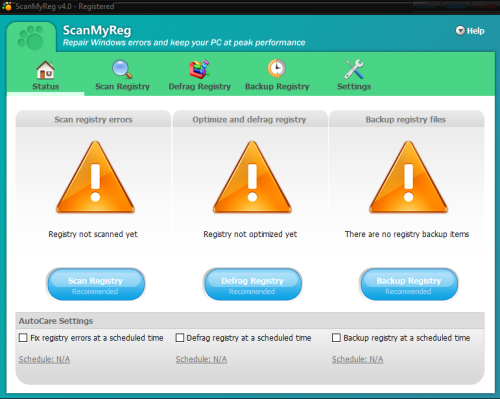Click the blue Scan Registry Recommended button
The image size is (500, 399).
click(95, 284)
